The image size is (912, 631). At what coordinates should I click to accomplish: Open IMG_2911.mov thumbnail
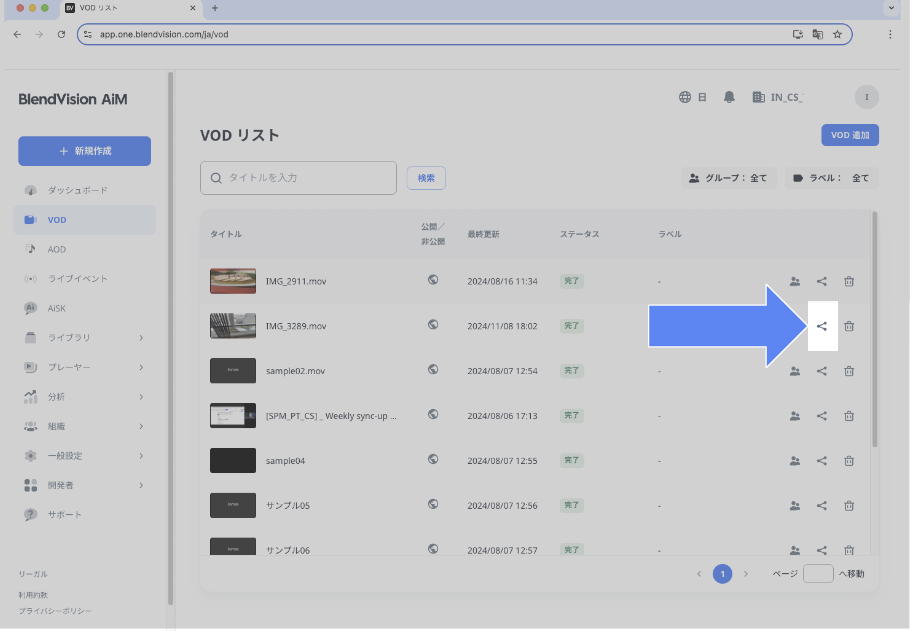point(233,281)
